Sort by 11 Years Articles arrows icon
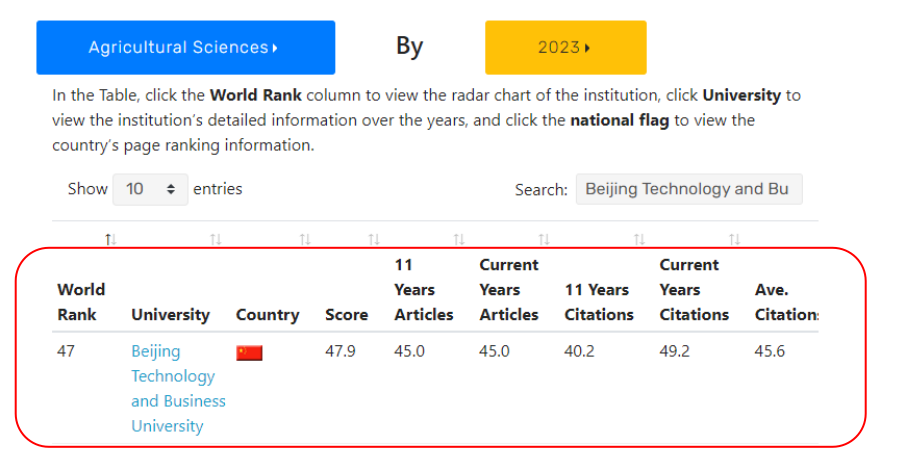Viewport: 899px width, 465px height. pyautogui.click(x=459, y=239)
